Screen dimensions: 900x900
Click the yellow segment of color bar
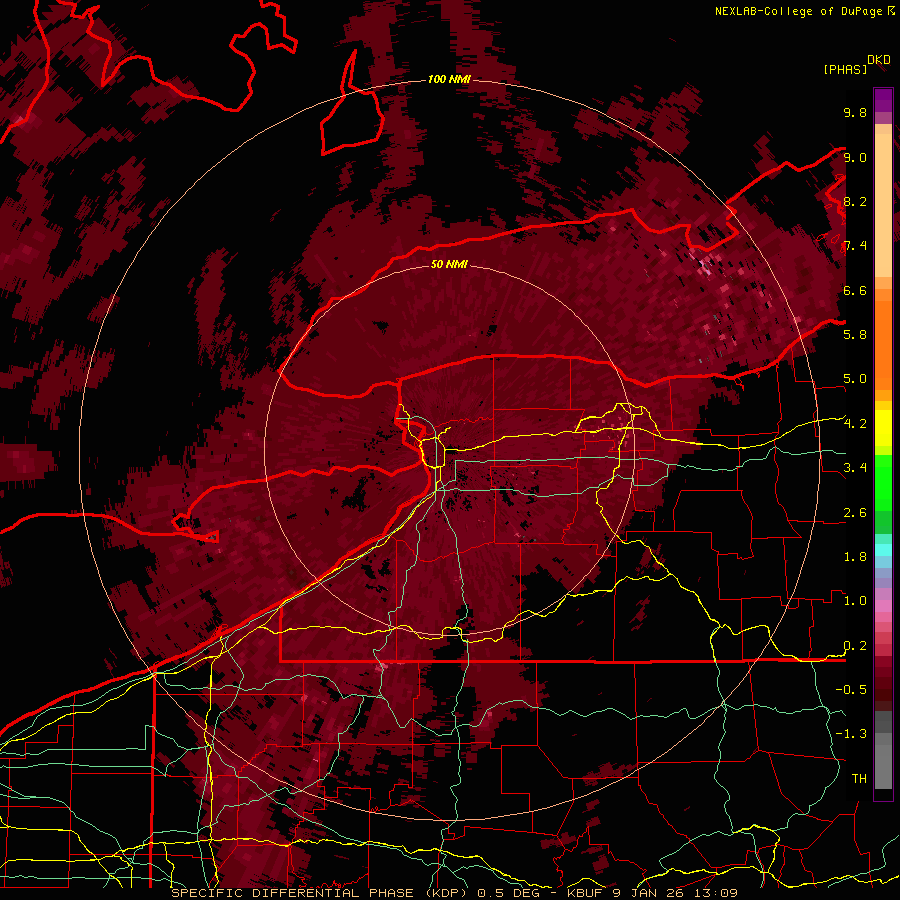click(883, 428)
